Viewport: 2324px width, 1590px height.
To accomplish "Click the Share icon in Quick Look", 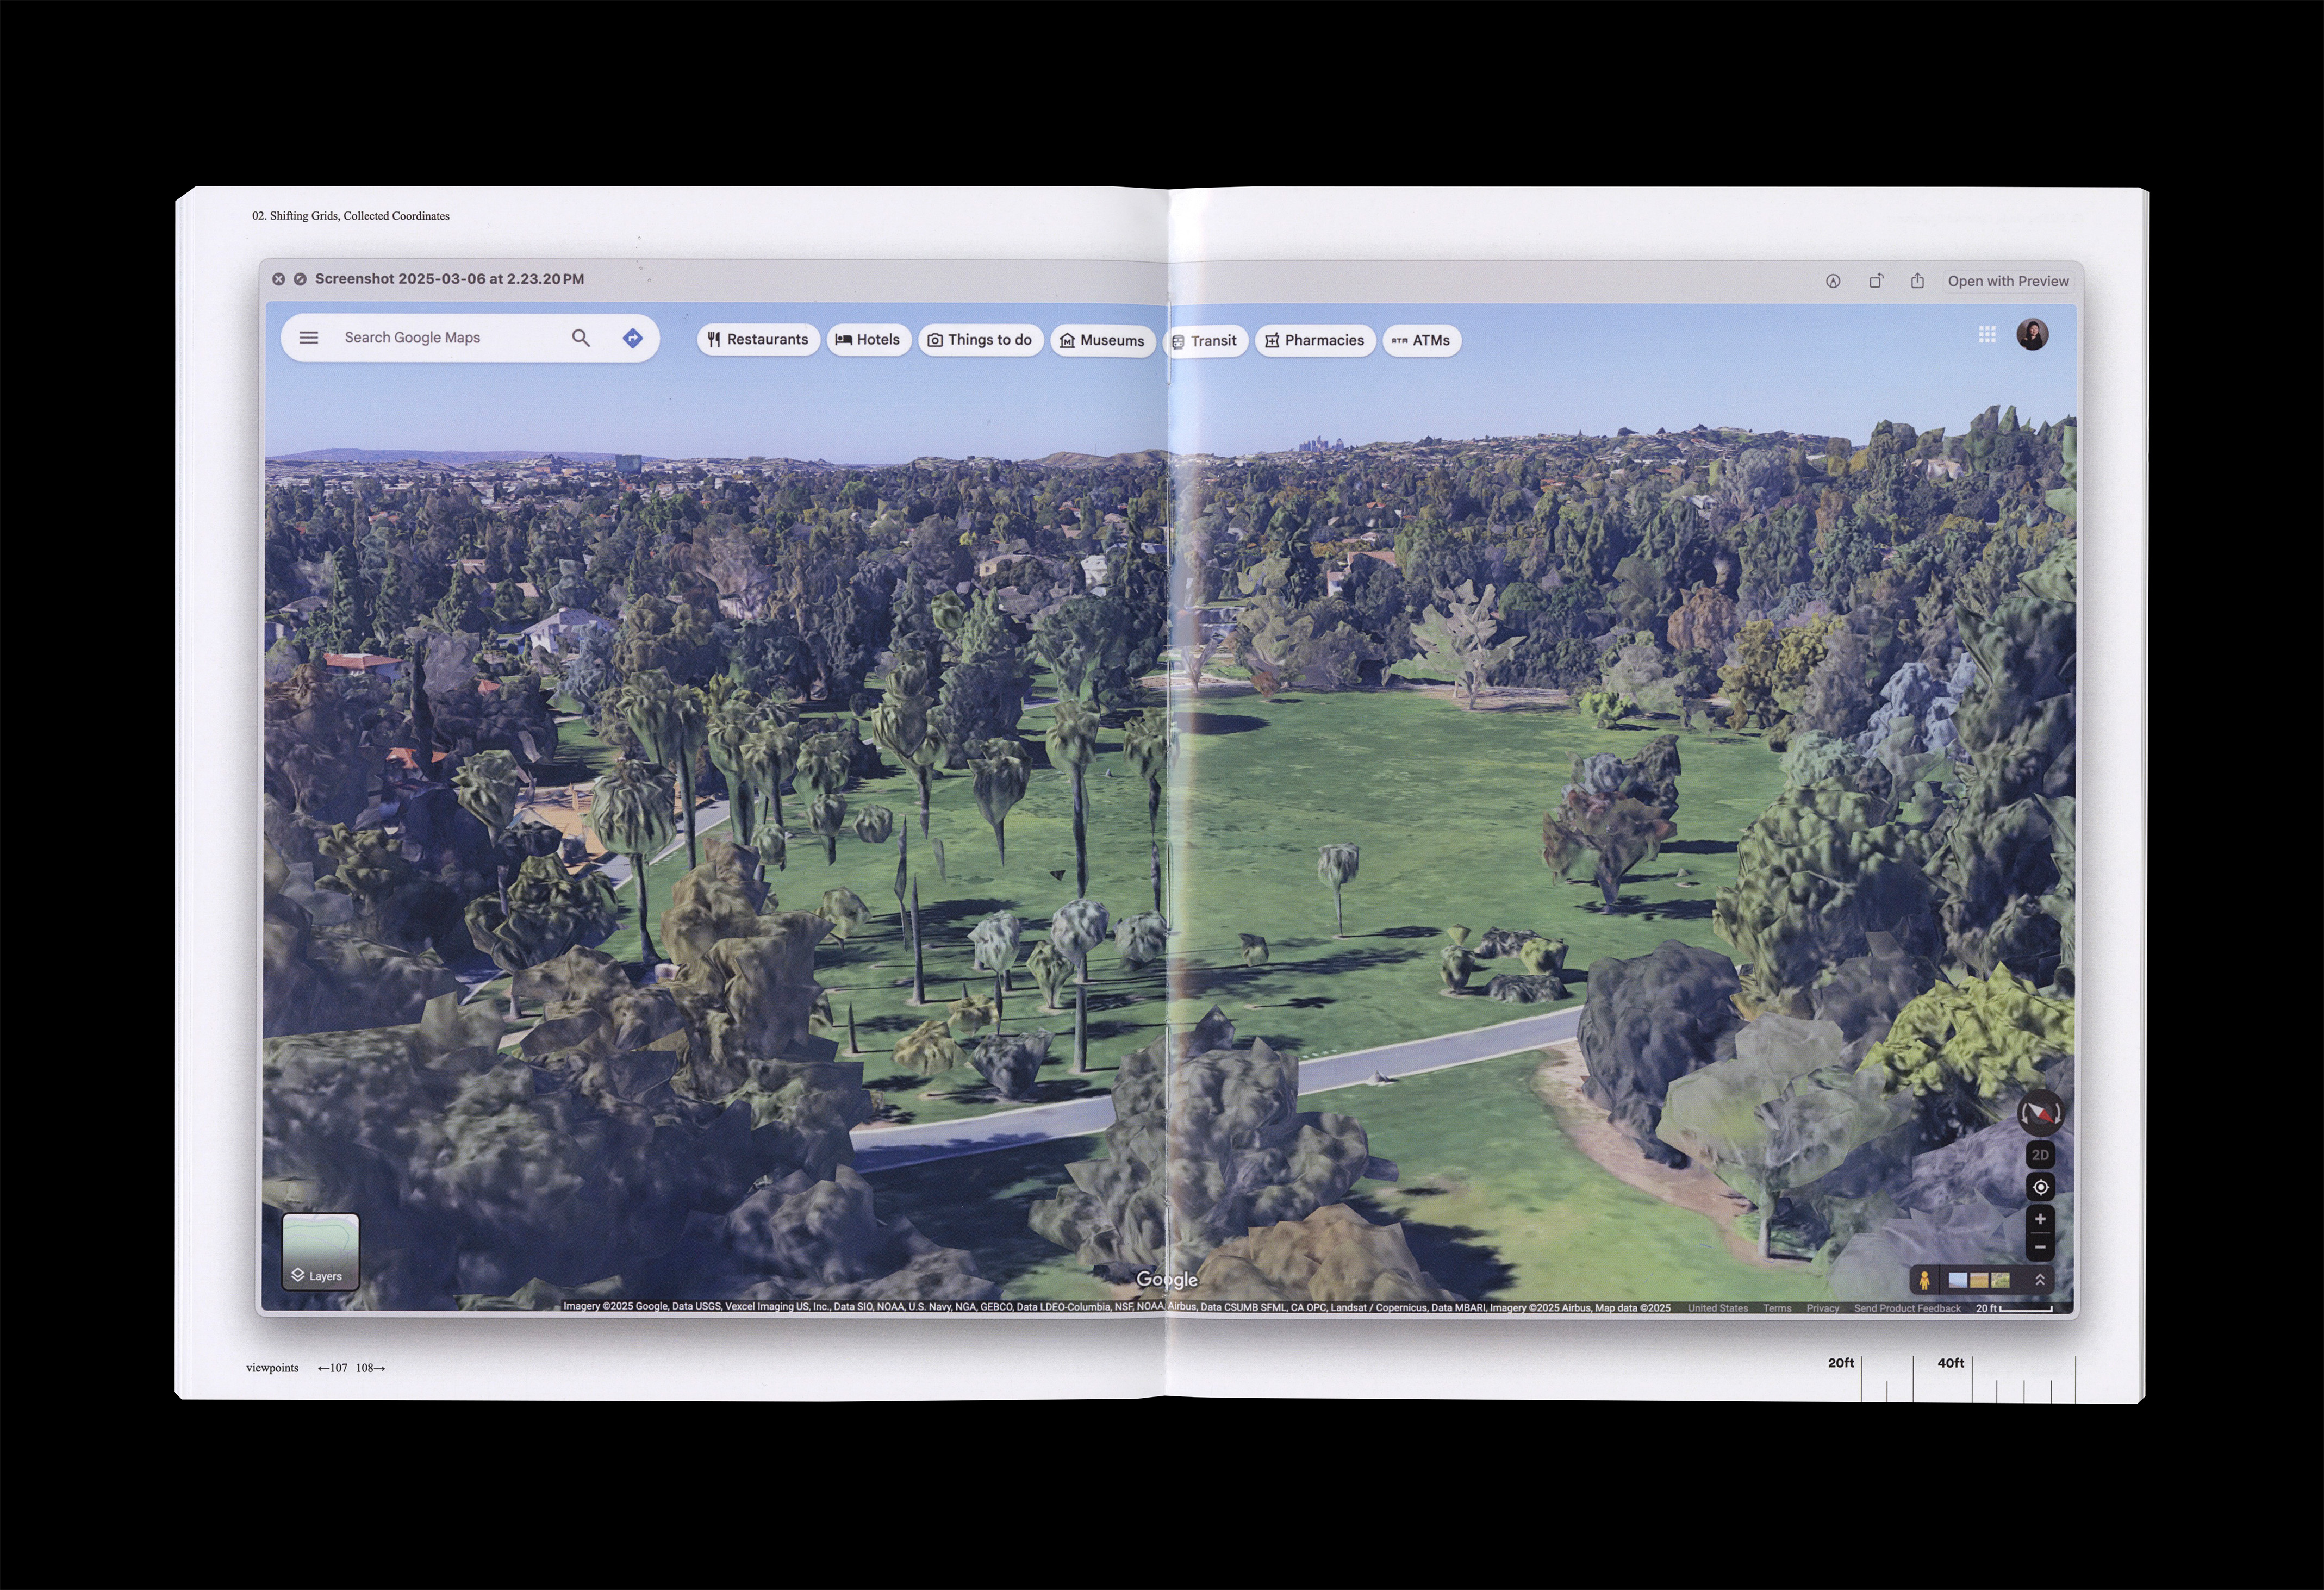I will point(1917,281).
